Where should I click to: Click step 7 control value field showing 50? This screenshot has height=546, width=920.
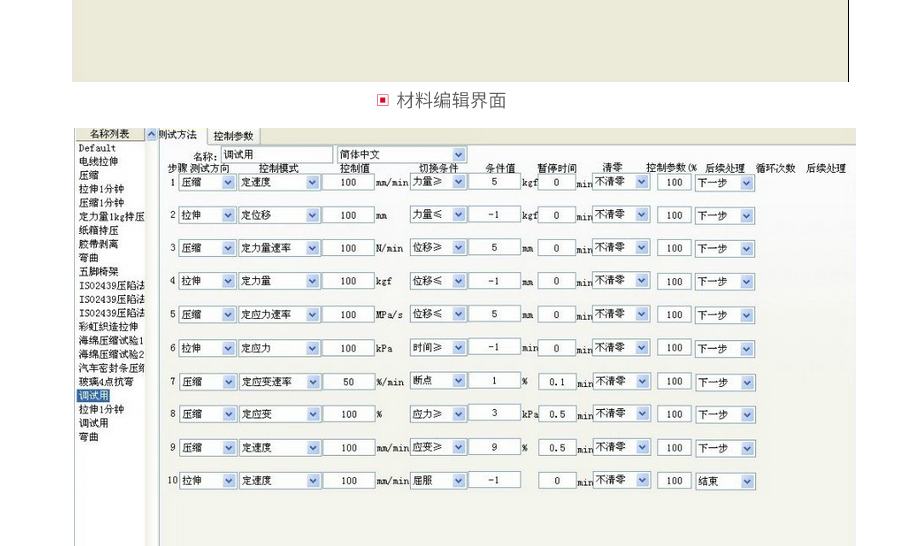pyautogui.click(x=348, y=382)
